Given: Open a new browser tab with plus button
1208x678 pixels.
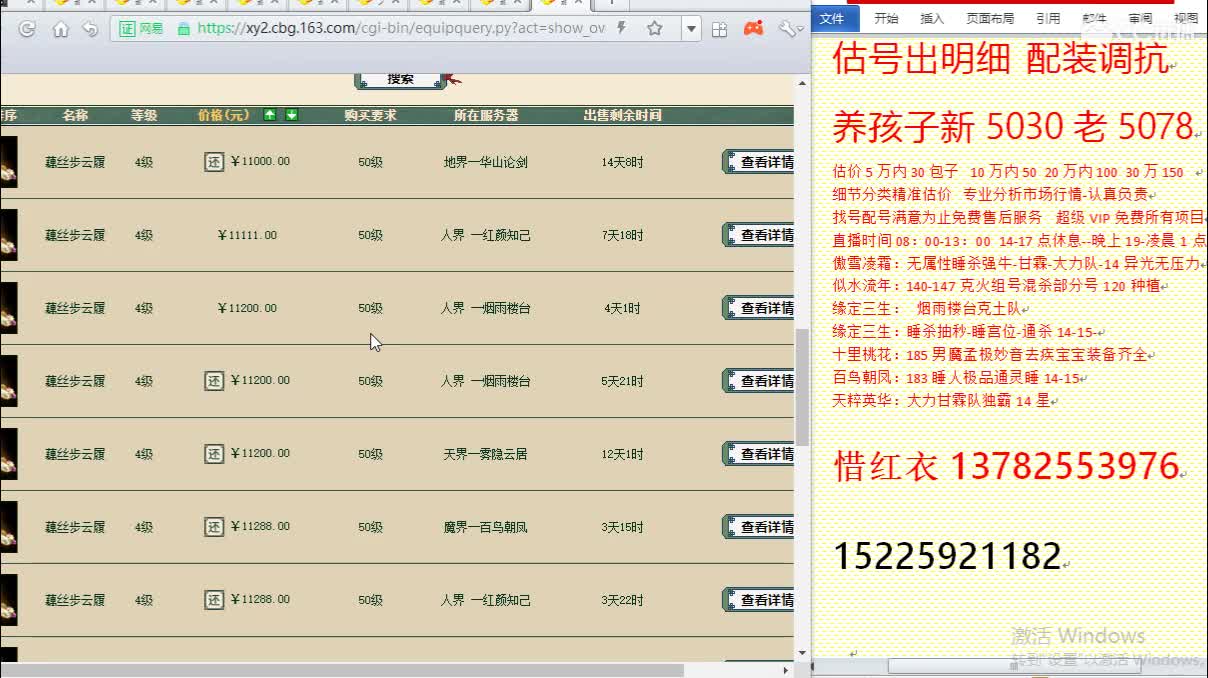Looking at the screenshot, I should pyautogui.click(x=612, y=3).
